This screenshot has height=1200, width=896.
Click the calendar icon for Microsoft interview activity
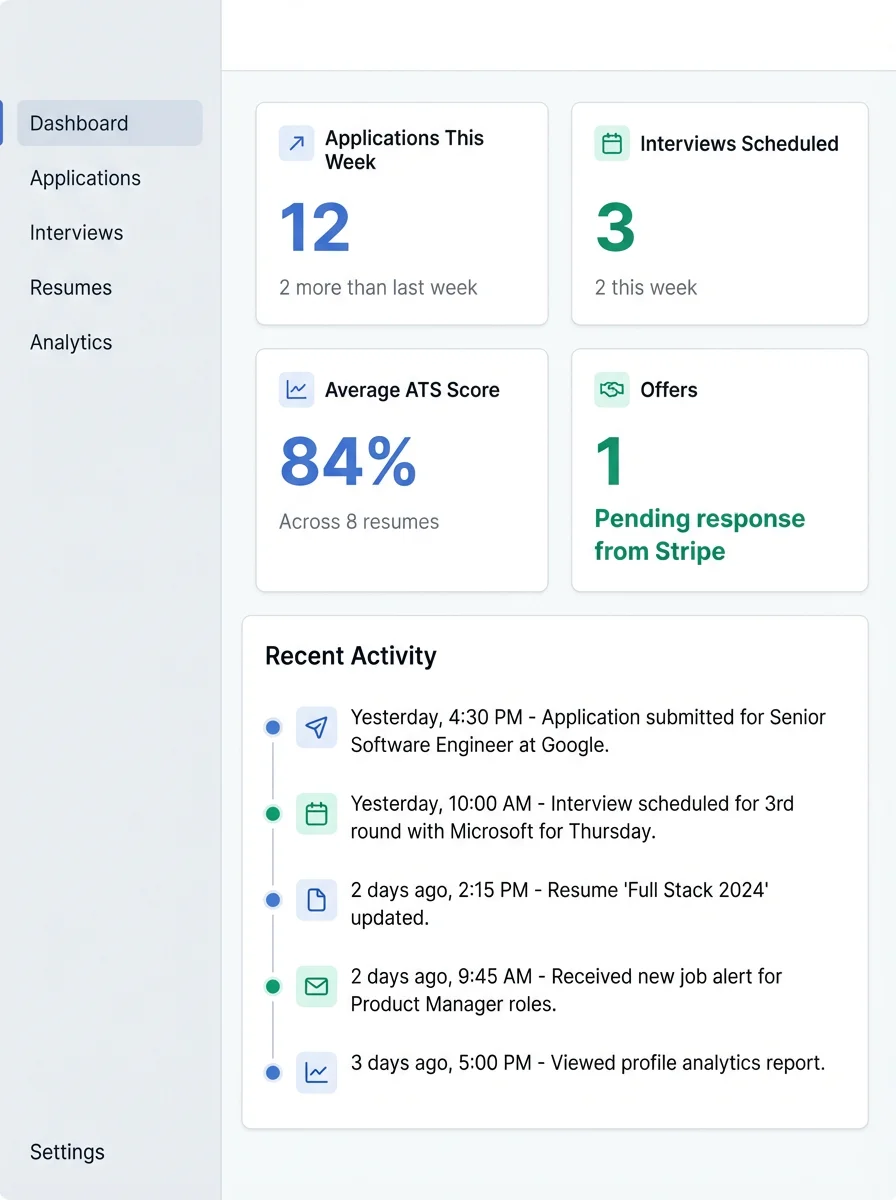pyautogui.click(x=317, y=814)
